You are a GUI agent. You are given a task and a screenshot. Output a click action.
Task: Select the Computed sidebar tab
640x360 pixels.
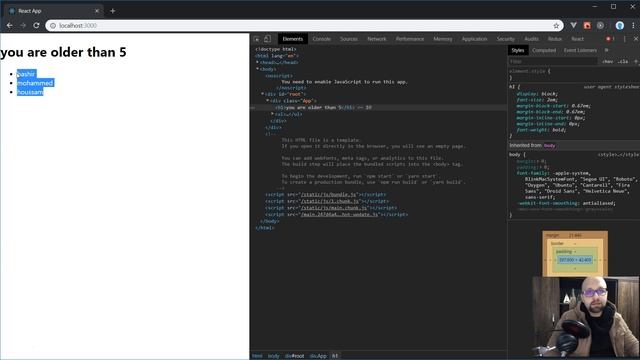tap(544, 50)
